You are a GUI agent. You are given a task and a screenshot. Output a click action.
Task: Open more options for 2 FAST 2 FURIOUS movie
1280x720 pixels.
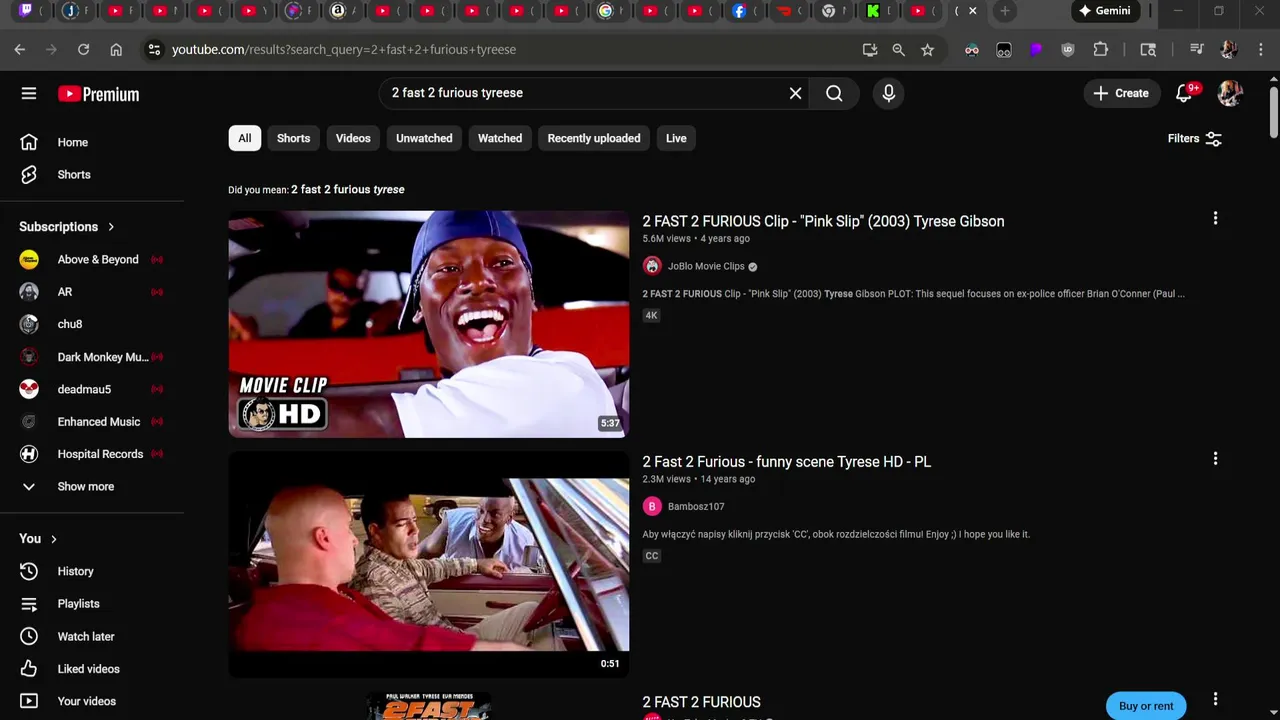(x=1215, y=699)
